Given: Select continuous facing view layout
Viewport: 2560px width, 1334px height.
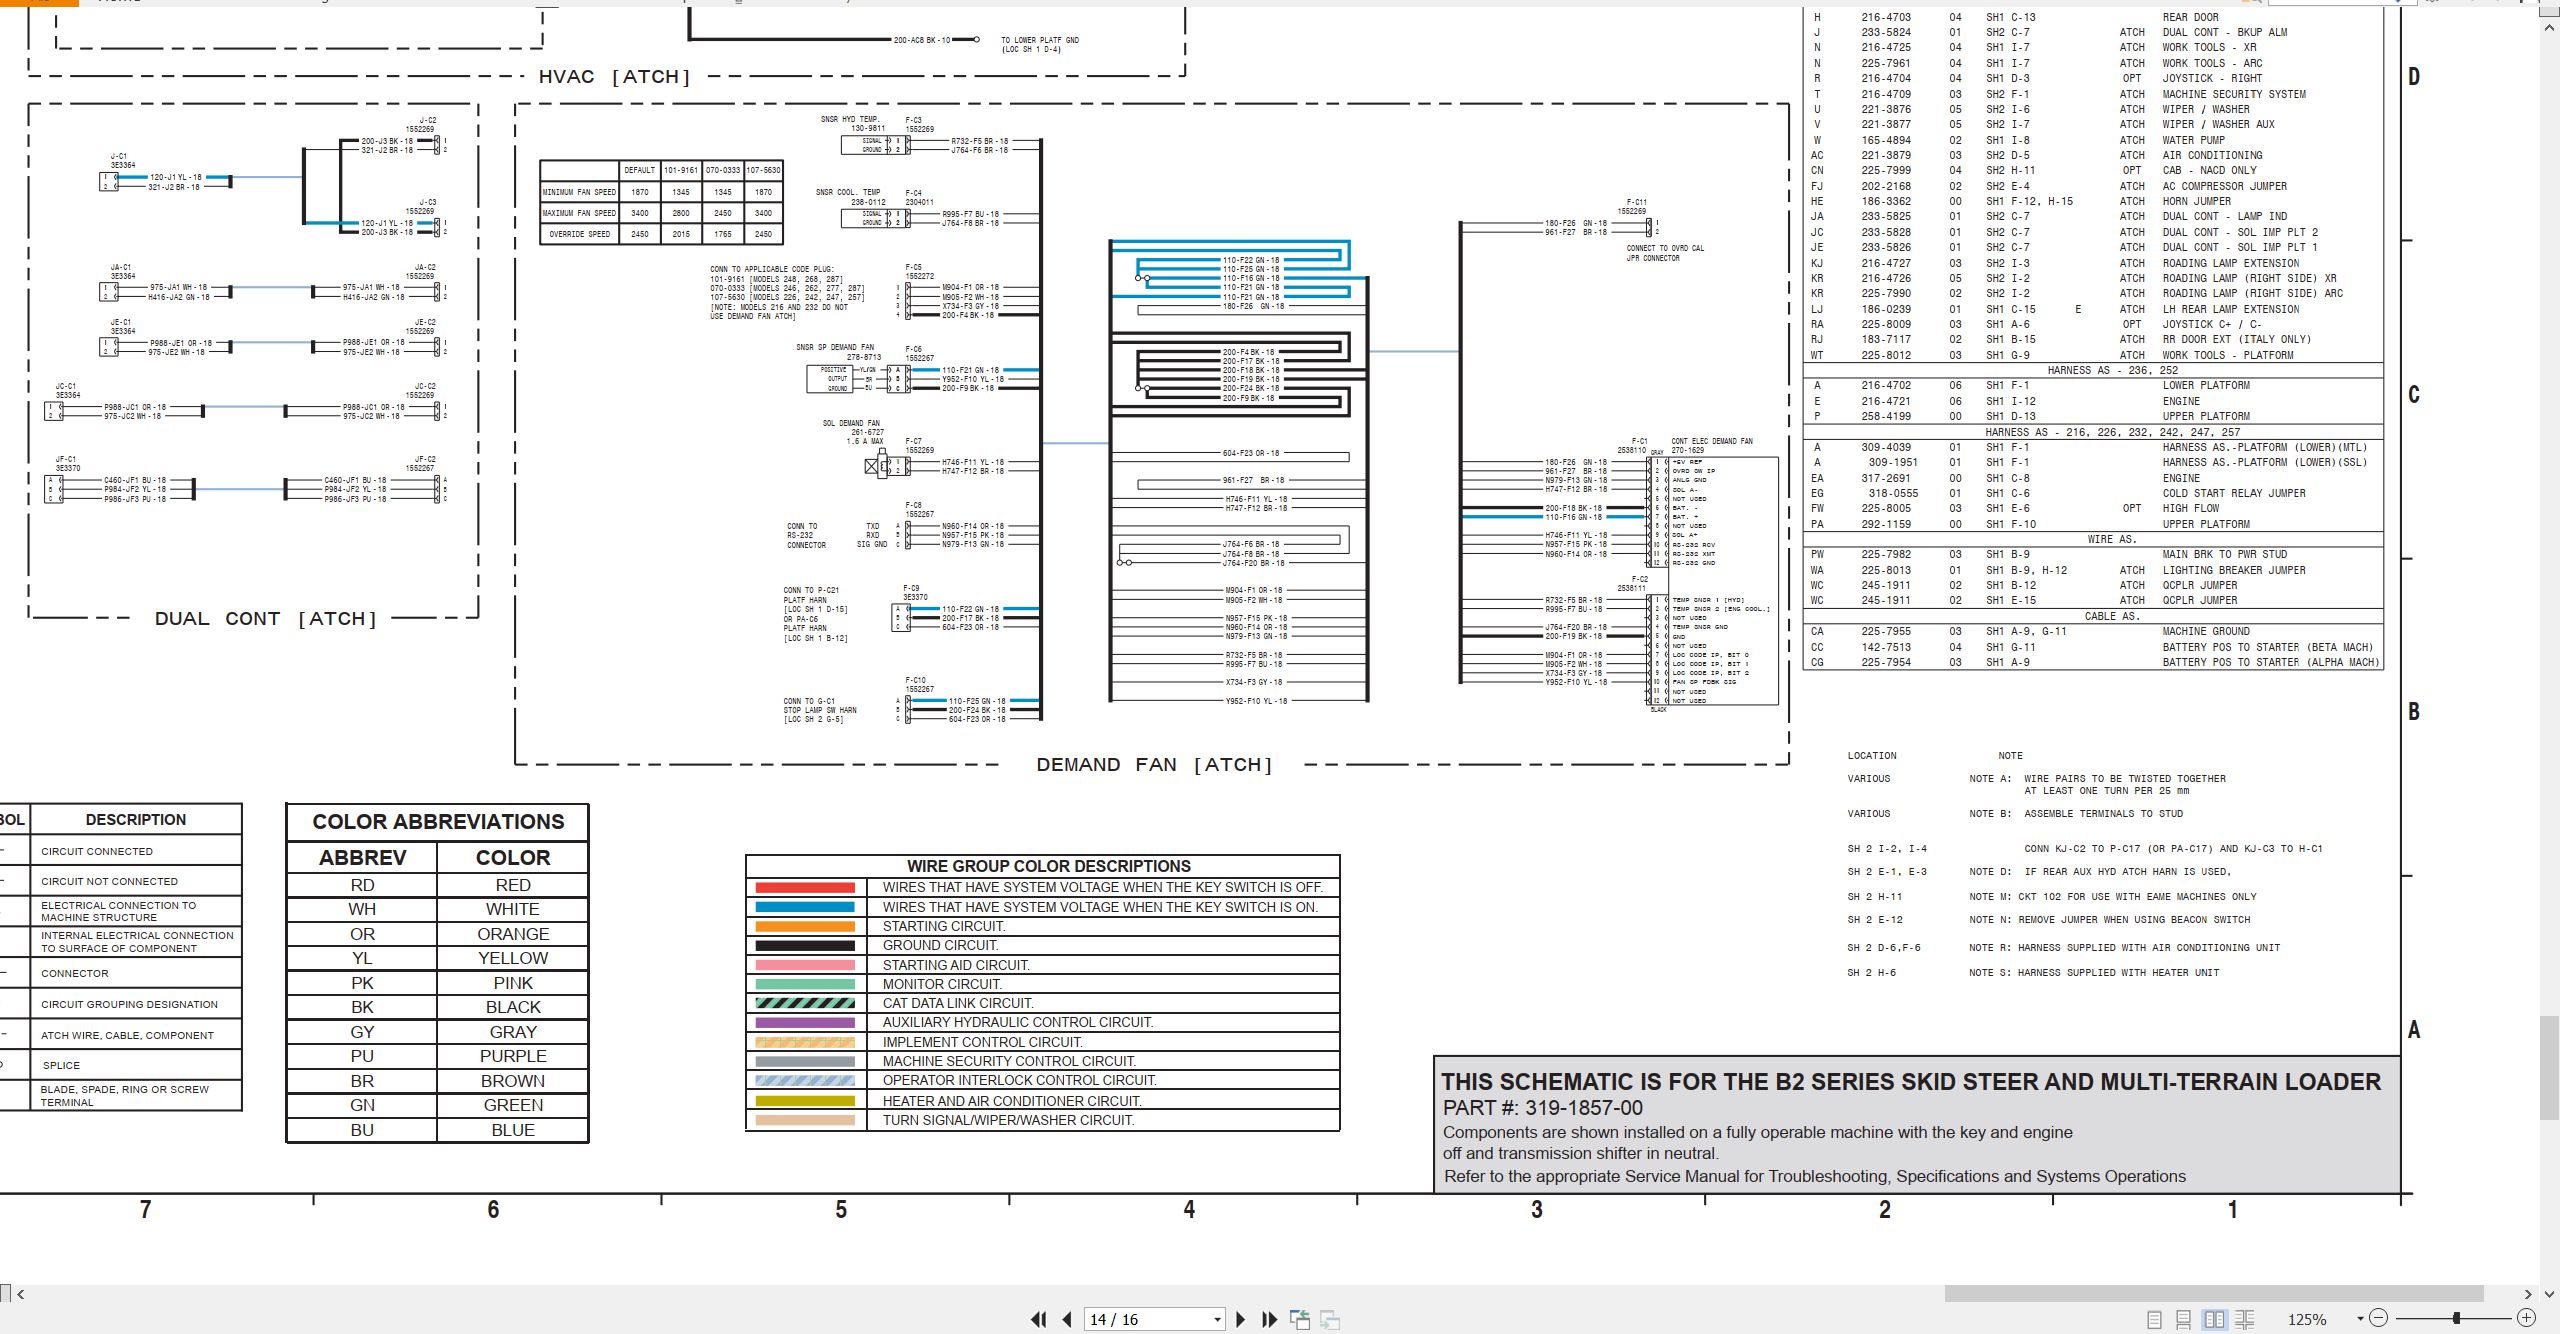Looking at the screenshot, I should coord(2245,1319).
